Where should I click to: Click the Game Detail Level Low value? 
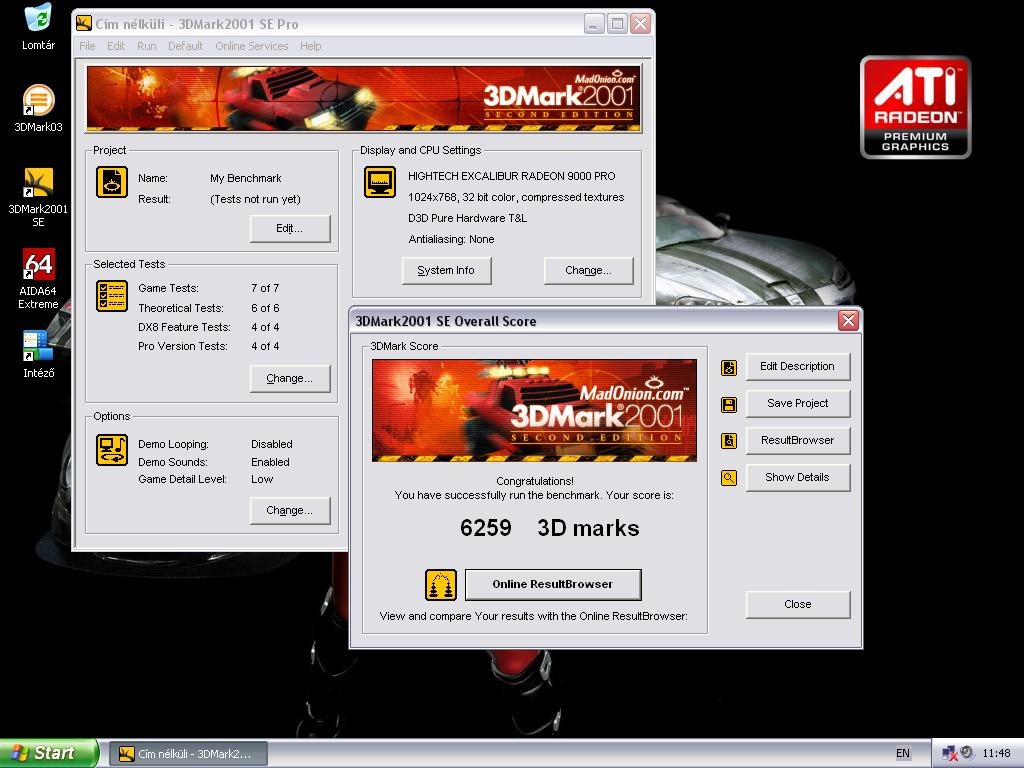tap(262, 479)
